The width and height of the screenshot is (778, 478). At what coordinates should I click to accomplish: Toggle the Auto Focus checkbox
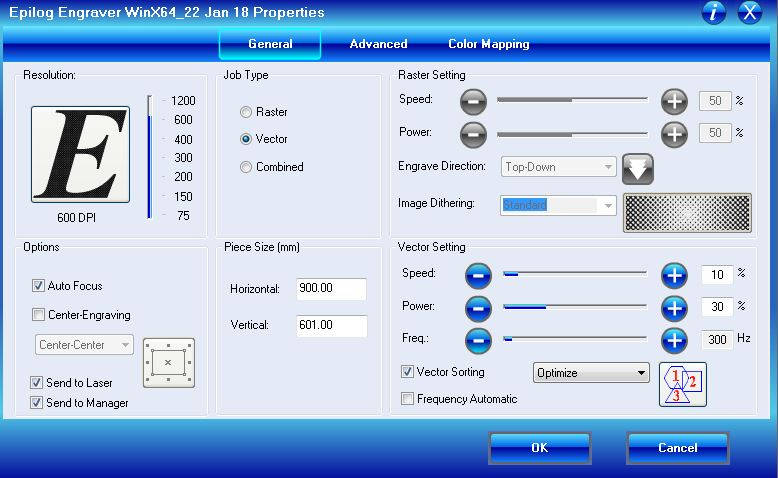(x=38, y=285)
